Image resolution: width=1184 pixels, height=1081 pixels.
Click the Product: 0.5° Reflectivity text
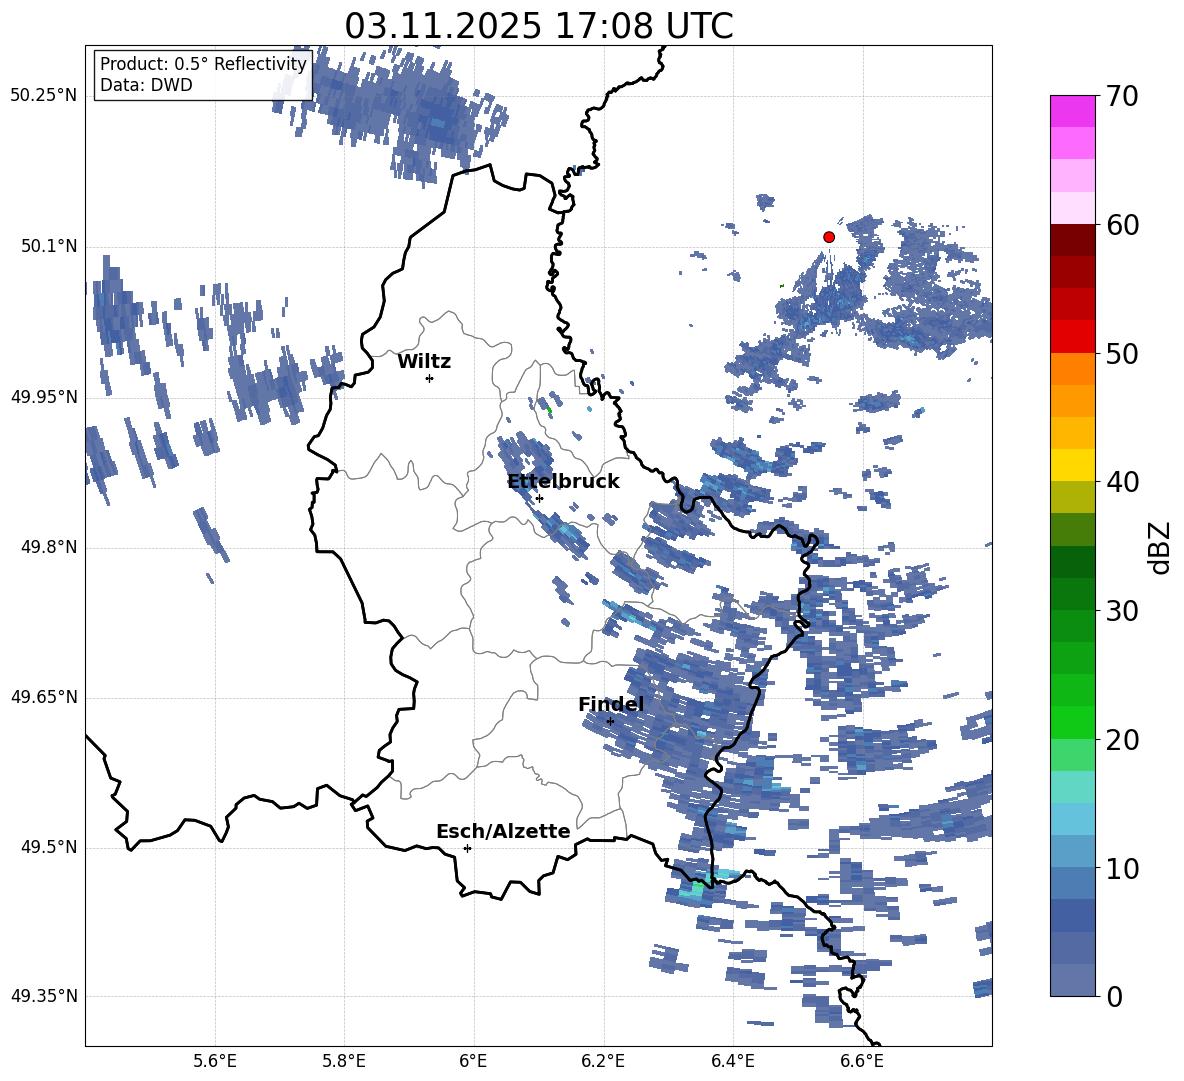point(203,64)
